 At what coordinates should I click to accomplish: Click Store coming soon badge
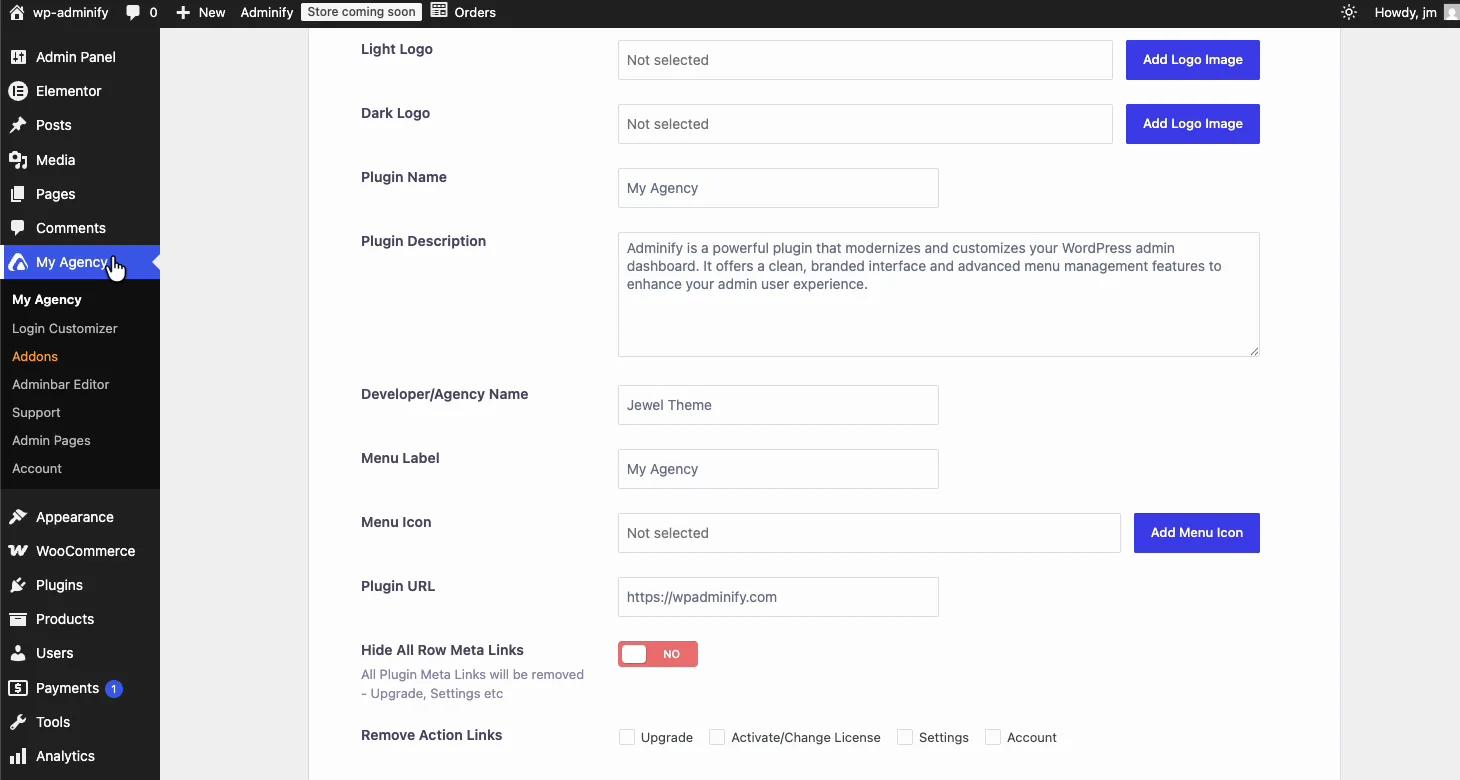click(x=361, y=12)
